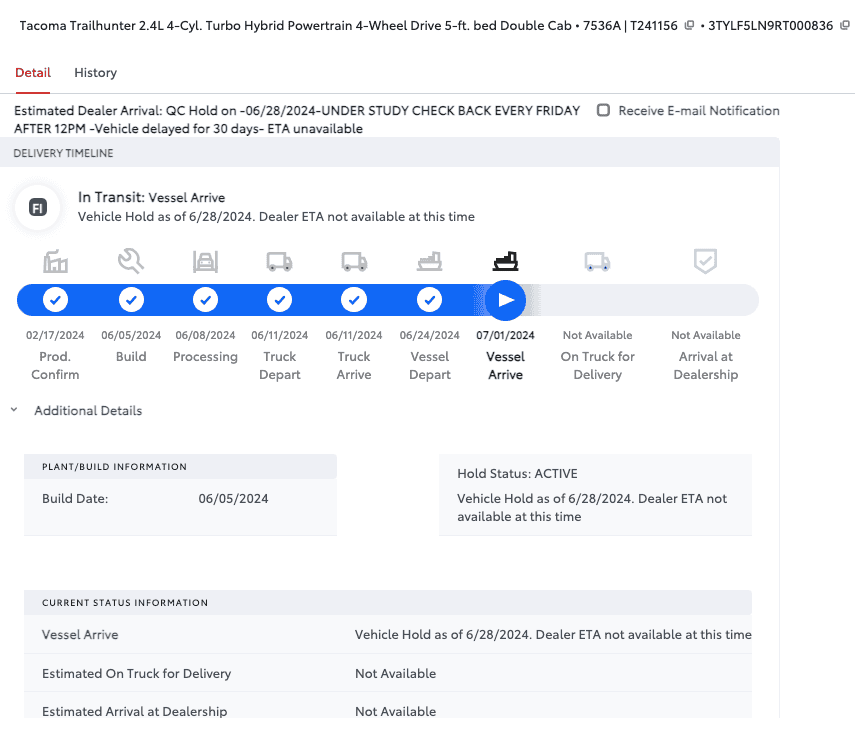855x733 pixels.
Task: Click the Arrival at Dealership shield icon
Action: (x=705, y=262)
